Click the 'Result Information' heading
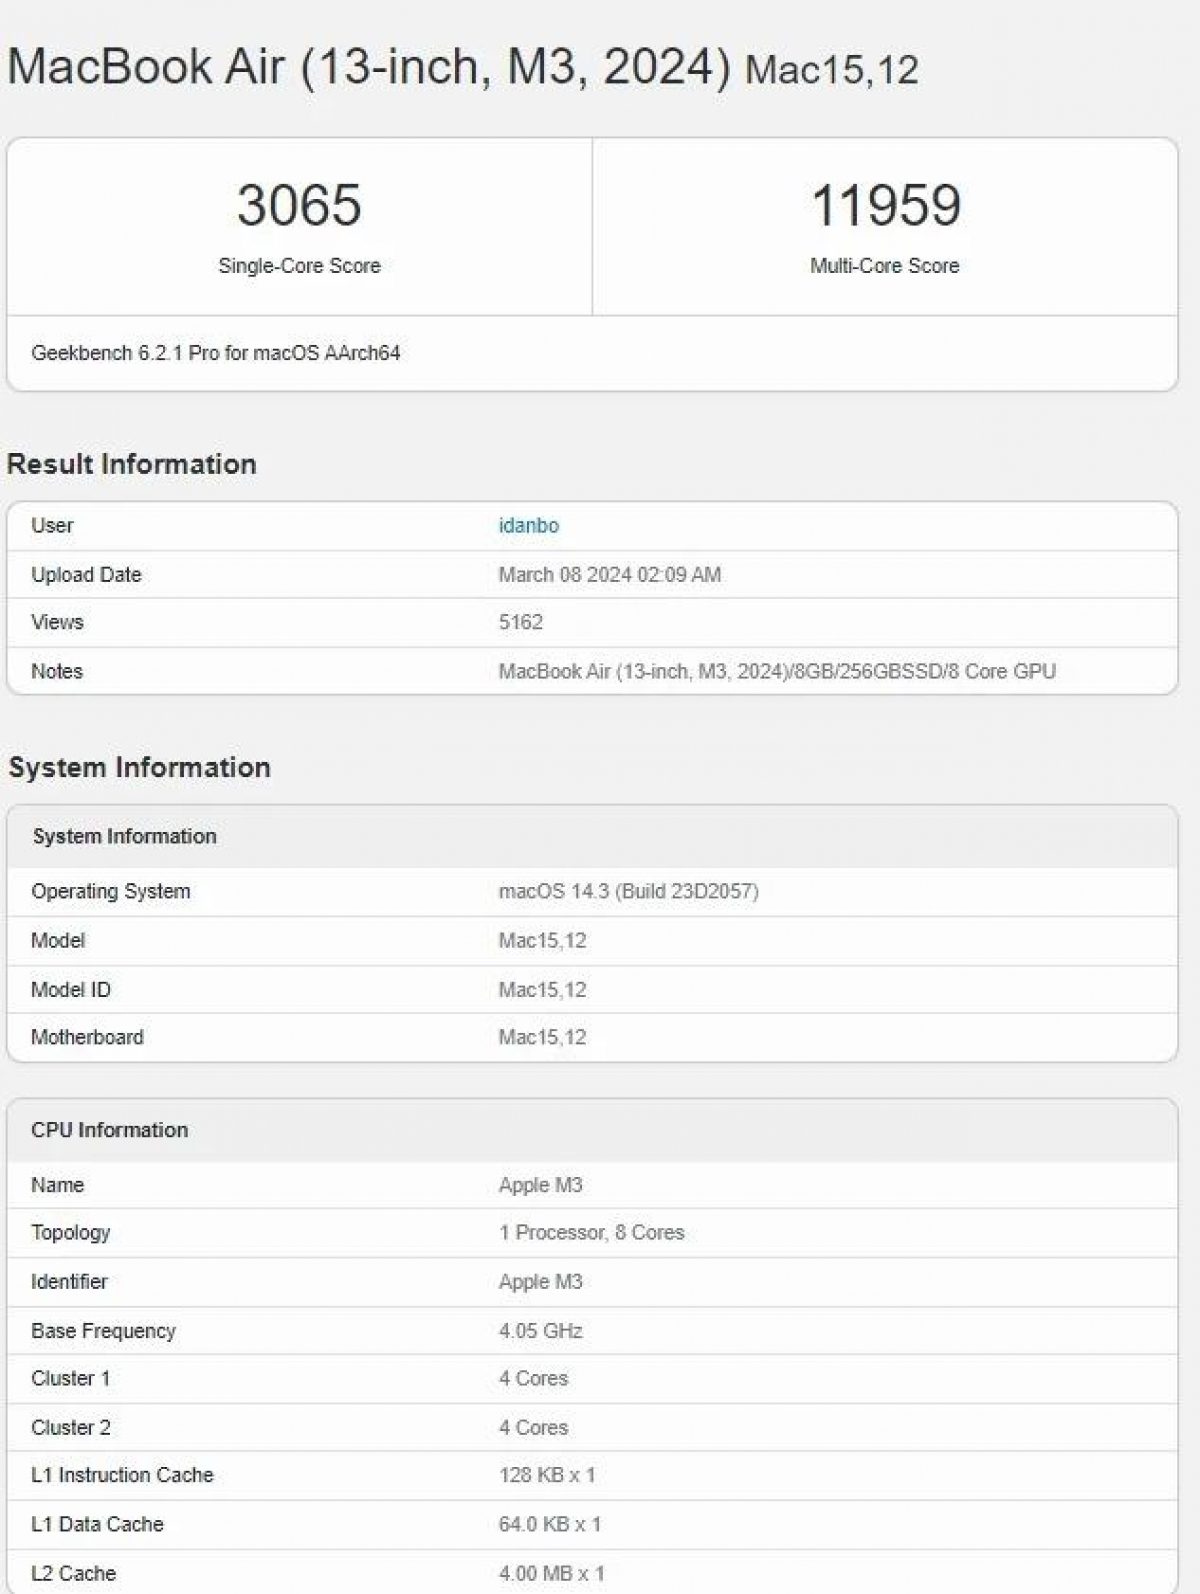Viewport: 1200px width, 1594px height. click(x=132, y=464)
